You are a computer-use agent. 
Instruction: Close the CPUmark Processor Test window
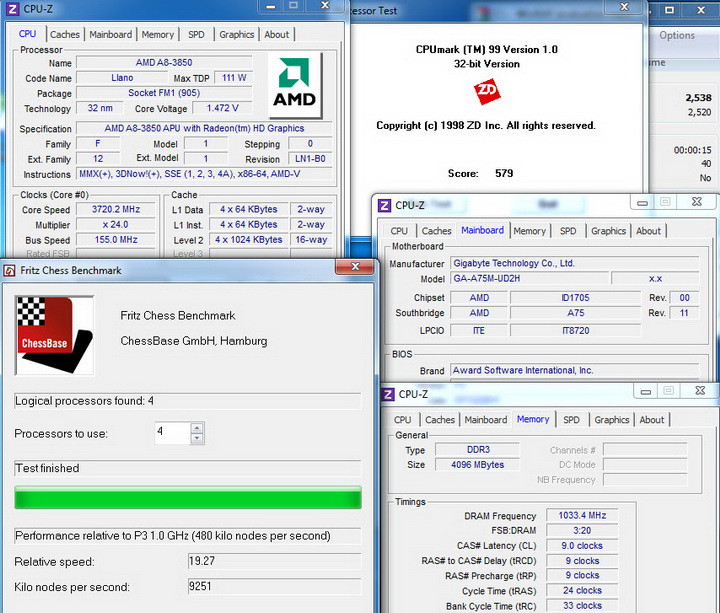click(624, 6)
